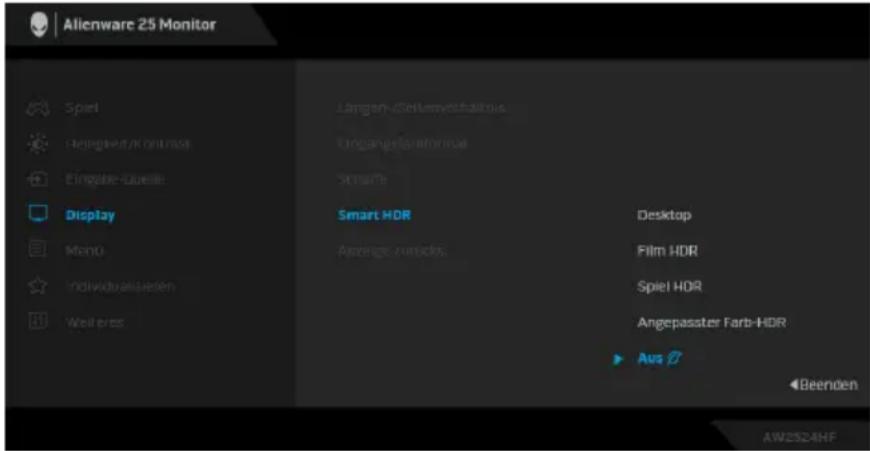
Task: Open the Helligkeit/Kontrast menu label
Action: [x=128, y=144]
